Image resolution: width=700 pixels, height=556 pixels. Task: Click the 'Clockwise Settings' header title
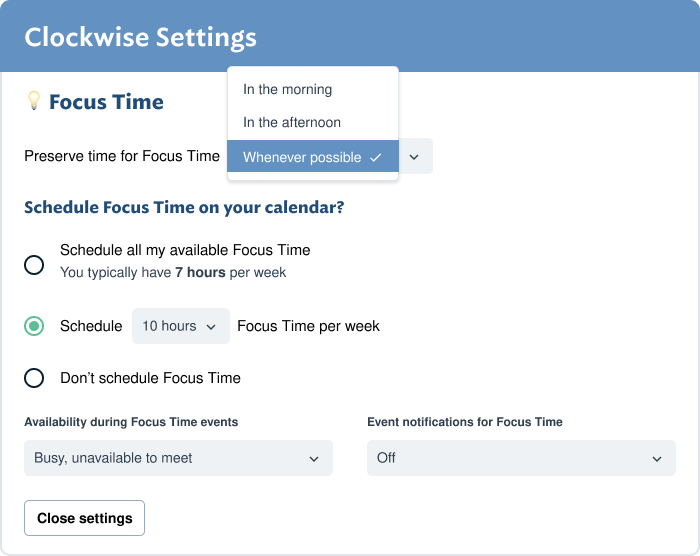coord(141,37)
